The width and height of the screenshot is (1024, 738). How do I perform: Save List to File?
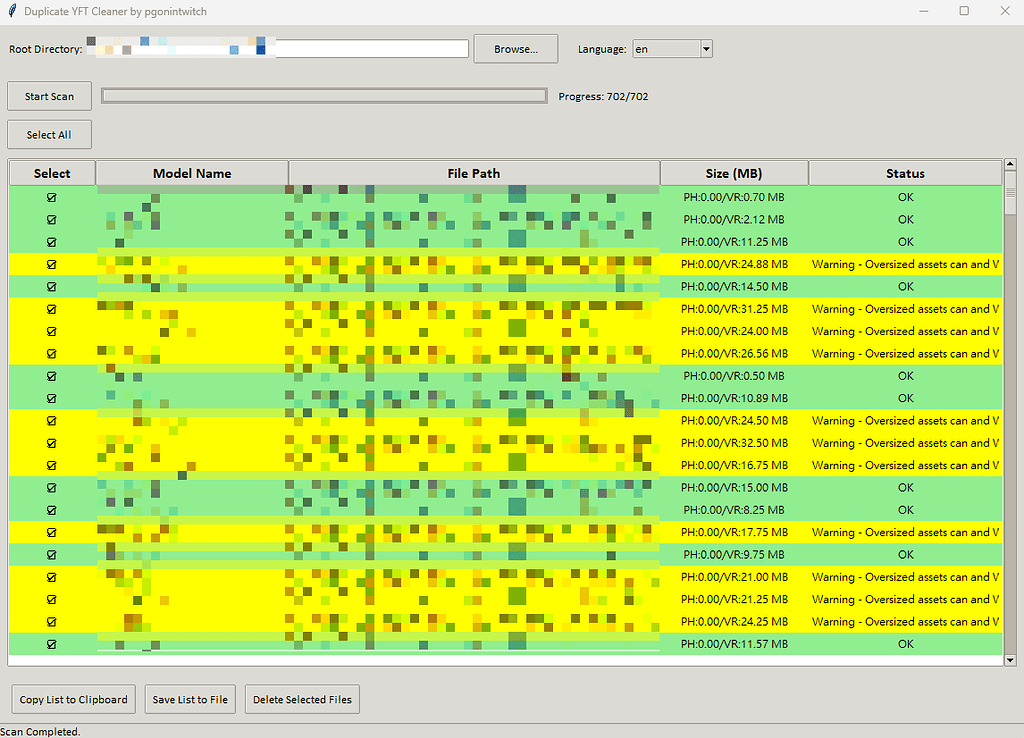(189, 699)
